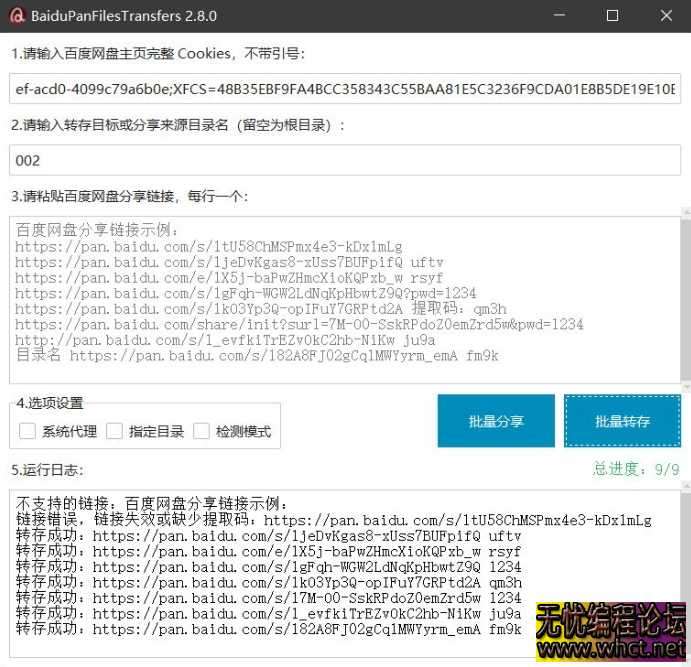Focus the Cookies input field
Screen dimensions: 691x667
pyautogui.click(x=345, y=89)
